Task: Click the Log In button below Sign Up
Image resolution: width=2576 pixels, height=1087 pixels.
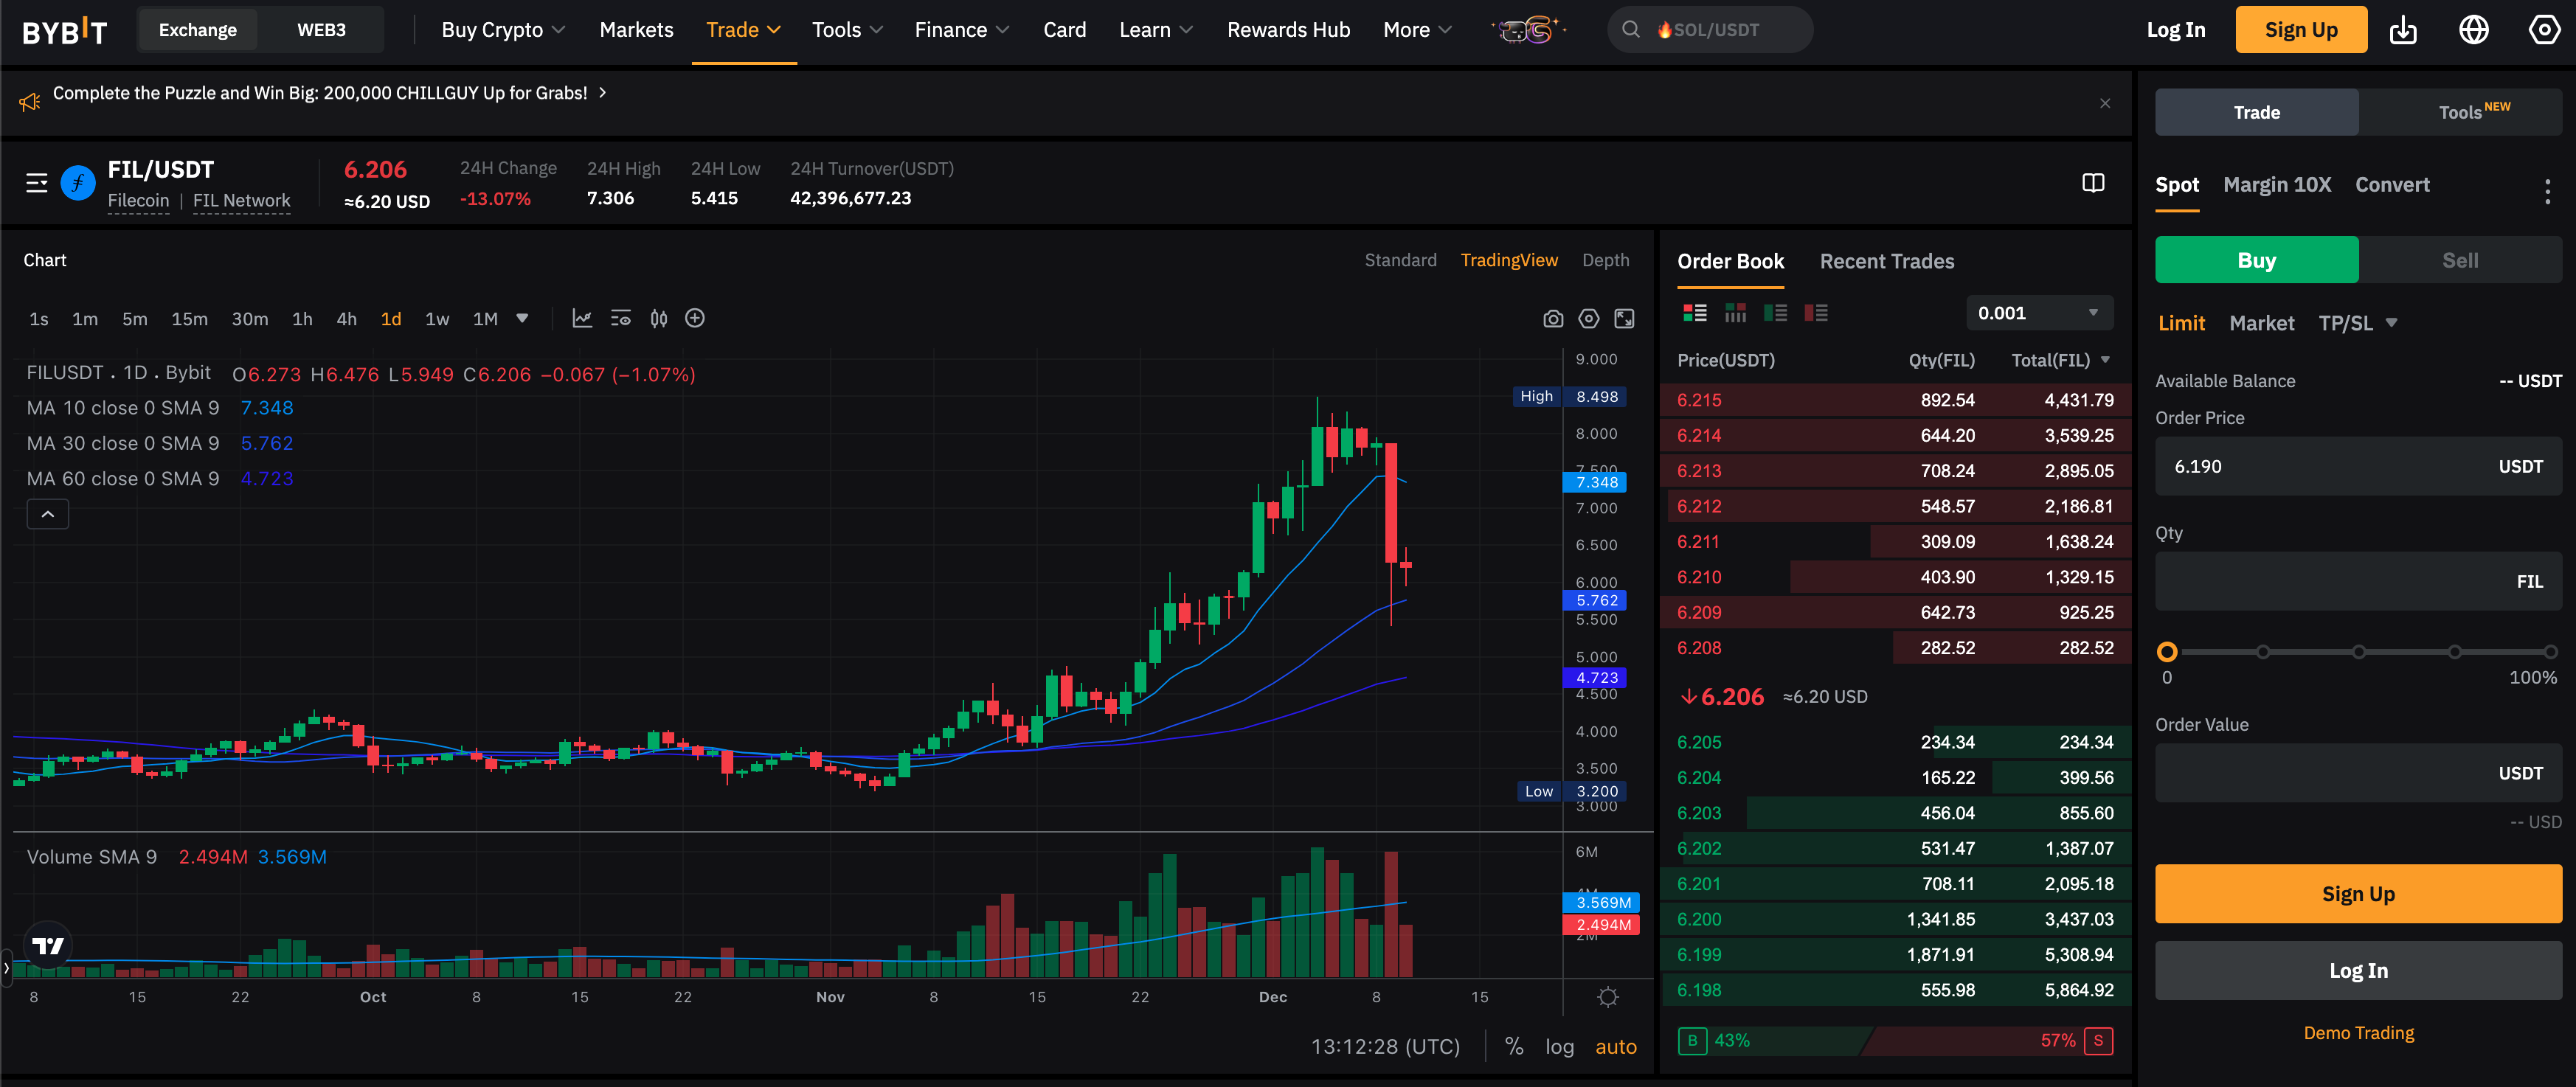Action: pos(2358,970)
